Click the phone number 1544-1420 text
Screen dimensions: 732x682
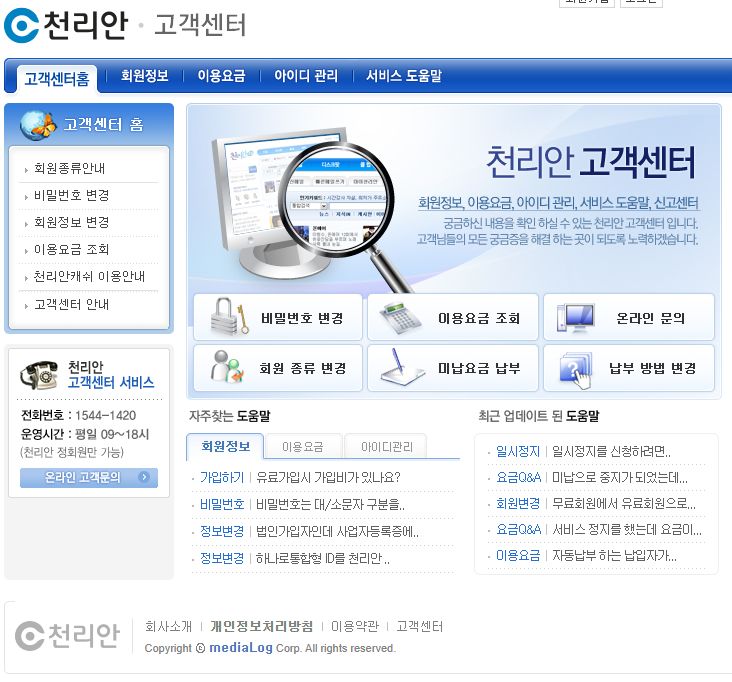tap(106, 415)
